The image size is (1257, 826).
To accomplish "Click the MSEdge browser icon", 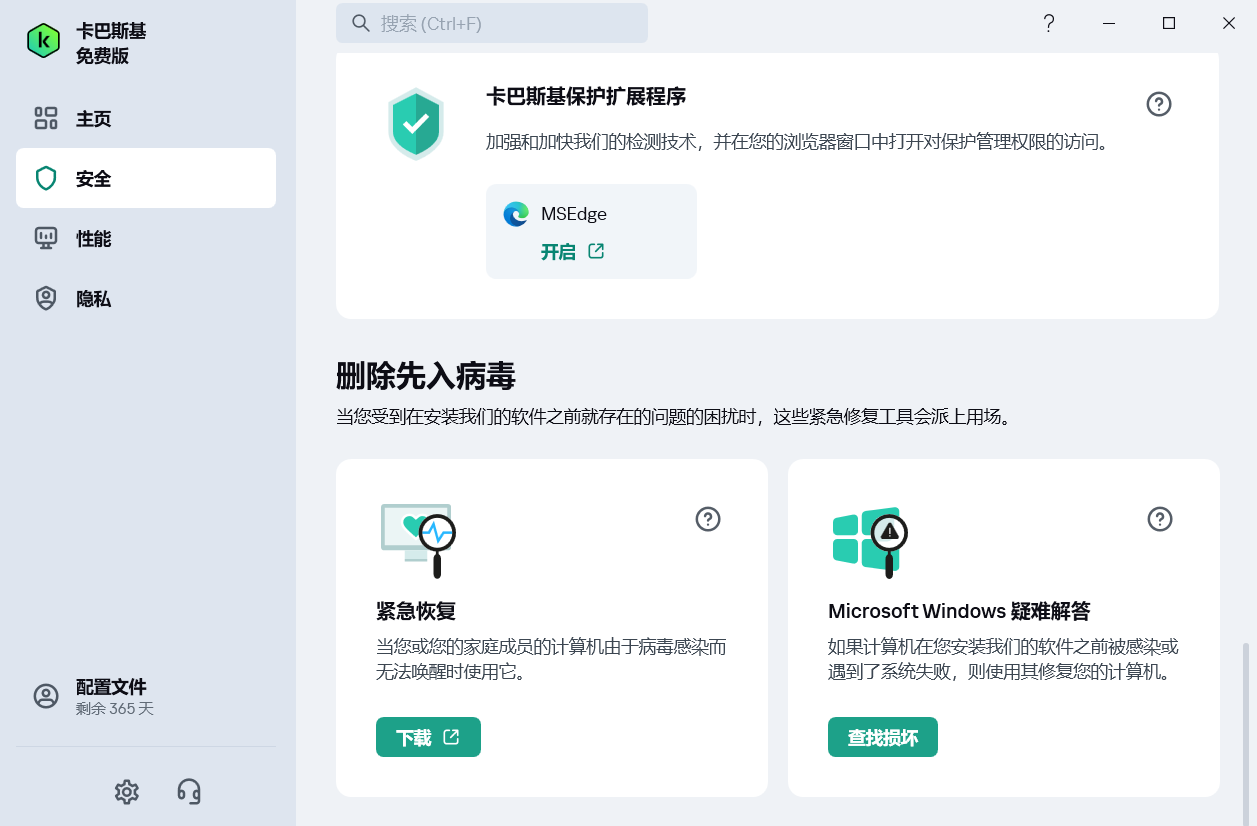I will tap(516, 214).
